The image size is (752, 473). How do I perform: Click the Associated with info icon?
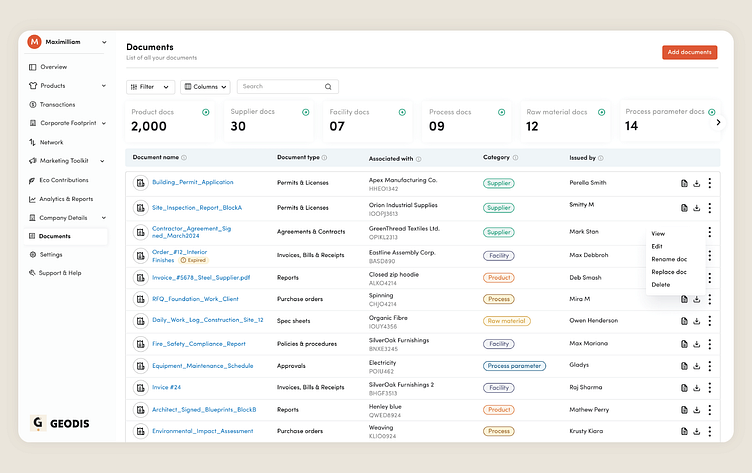click(x=419, y=159)
